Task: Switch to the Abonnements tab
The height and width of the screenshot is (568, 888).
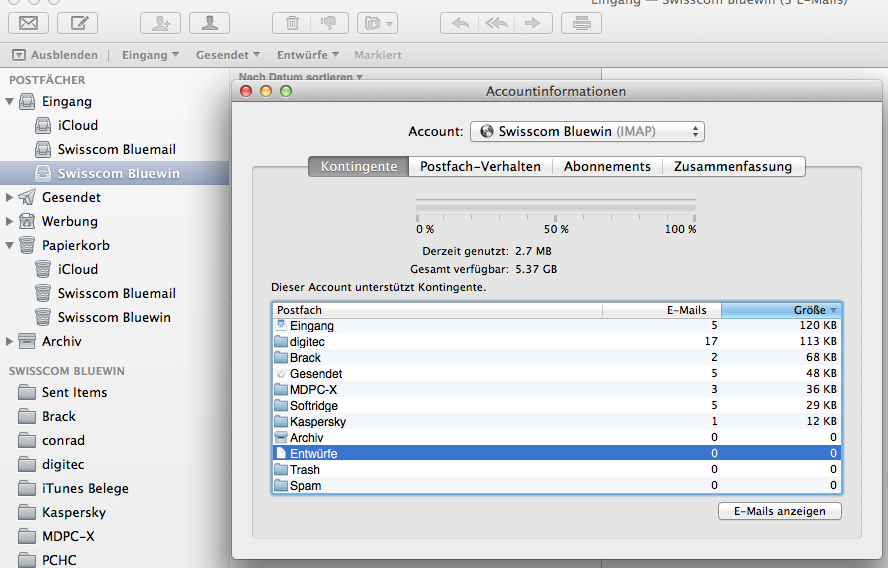Action: pos(607,166)
